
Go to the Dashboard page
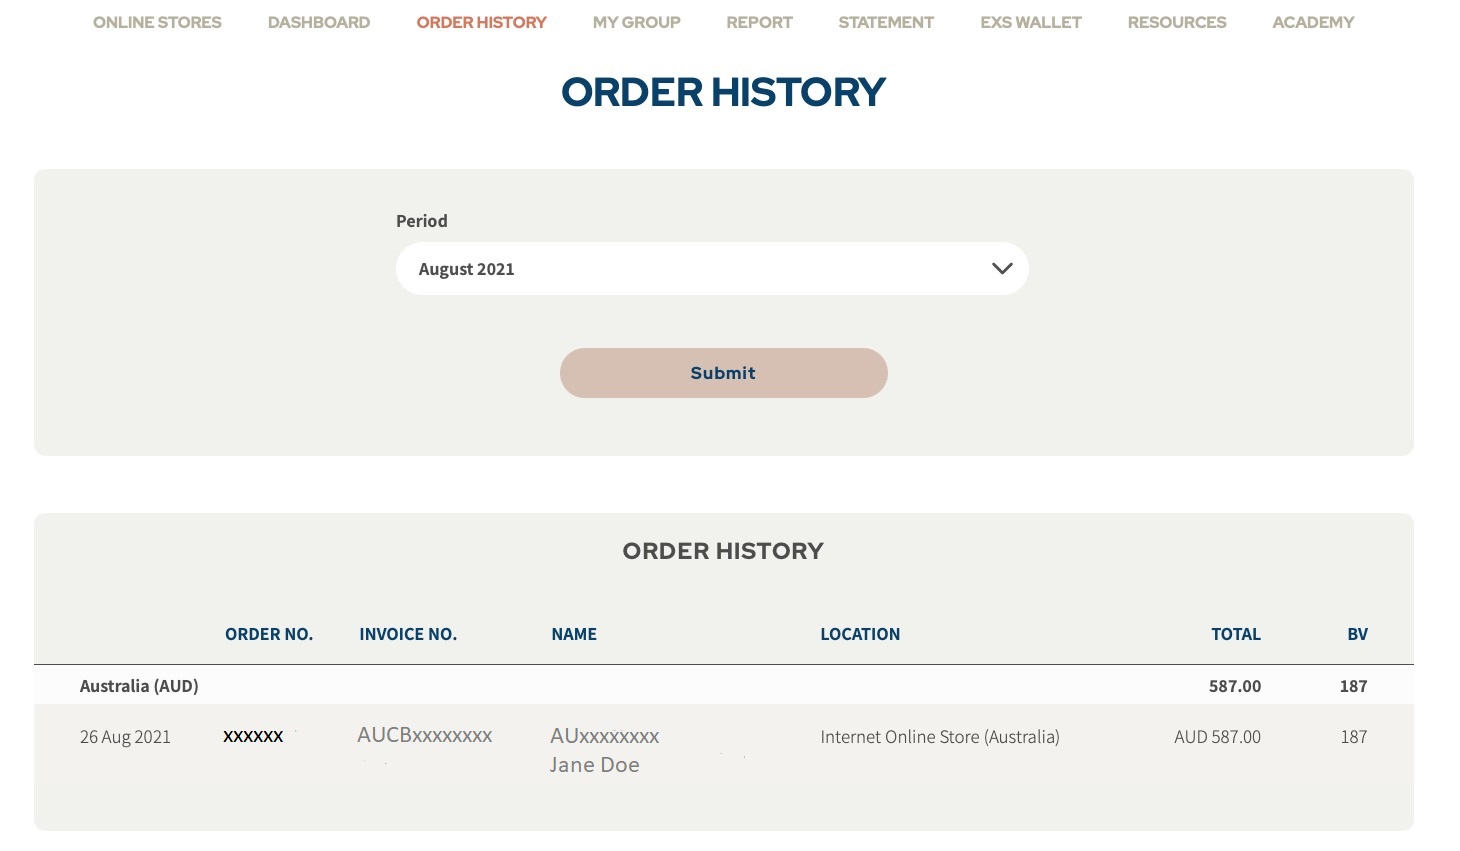click(x=319, y=22)
